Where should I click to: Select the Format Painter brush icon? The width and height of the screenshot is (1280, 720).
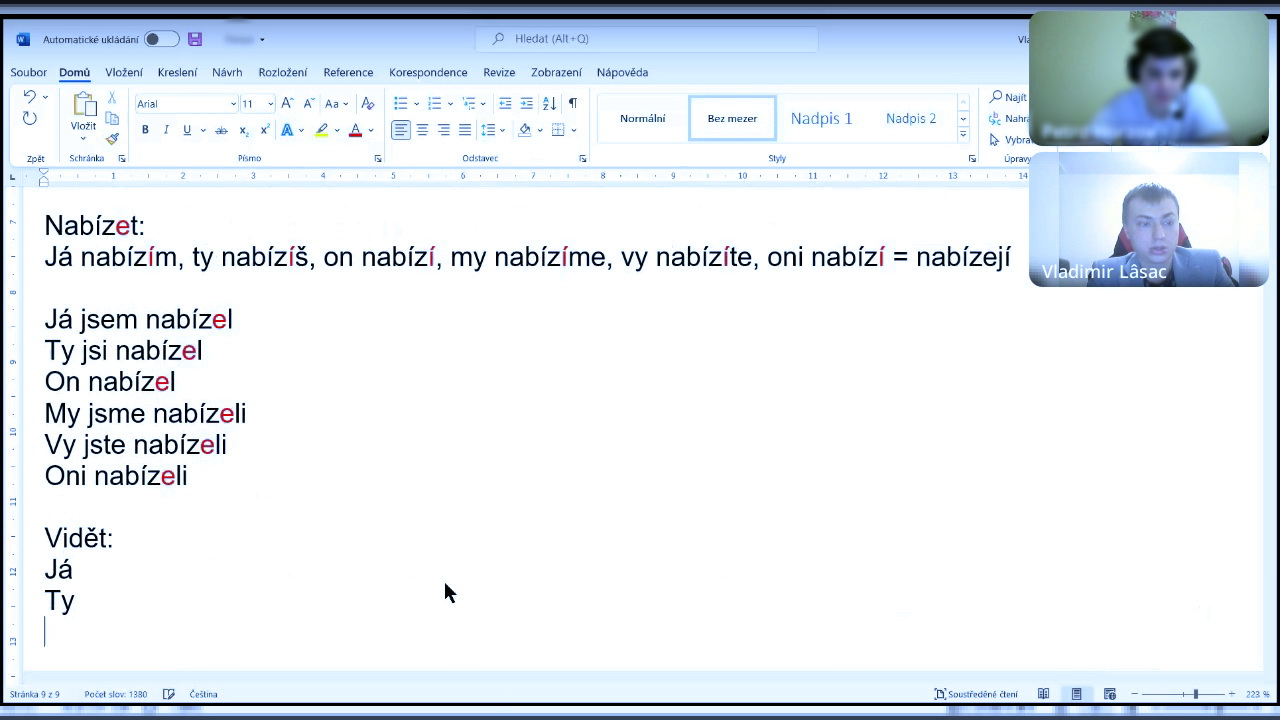pos(112,139)
